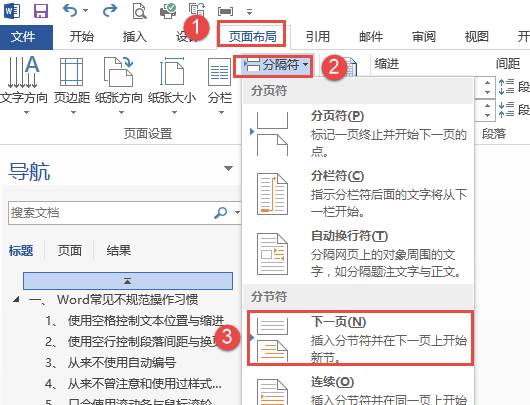Insert 分页符(P) page break
The image size is (530, 405).
(358, 135)
